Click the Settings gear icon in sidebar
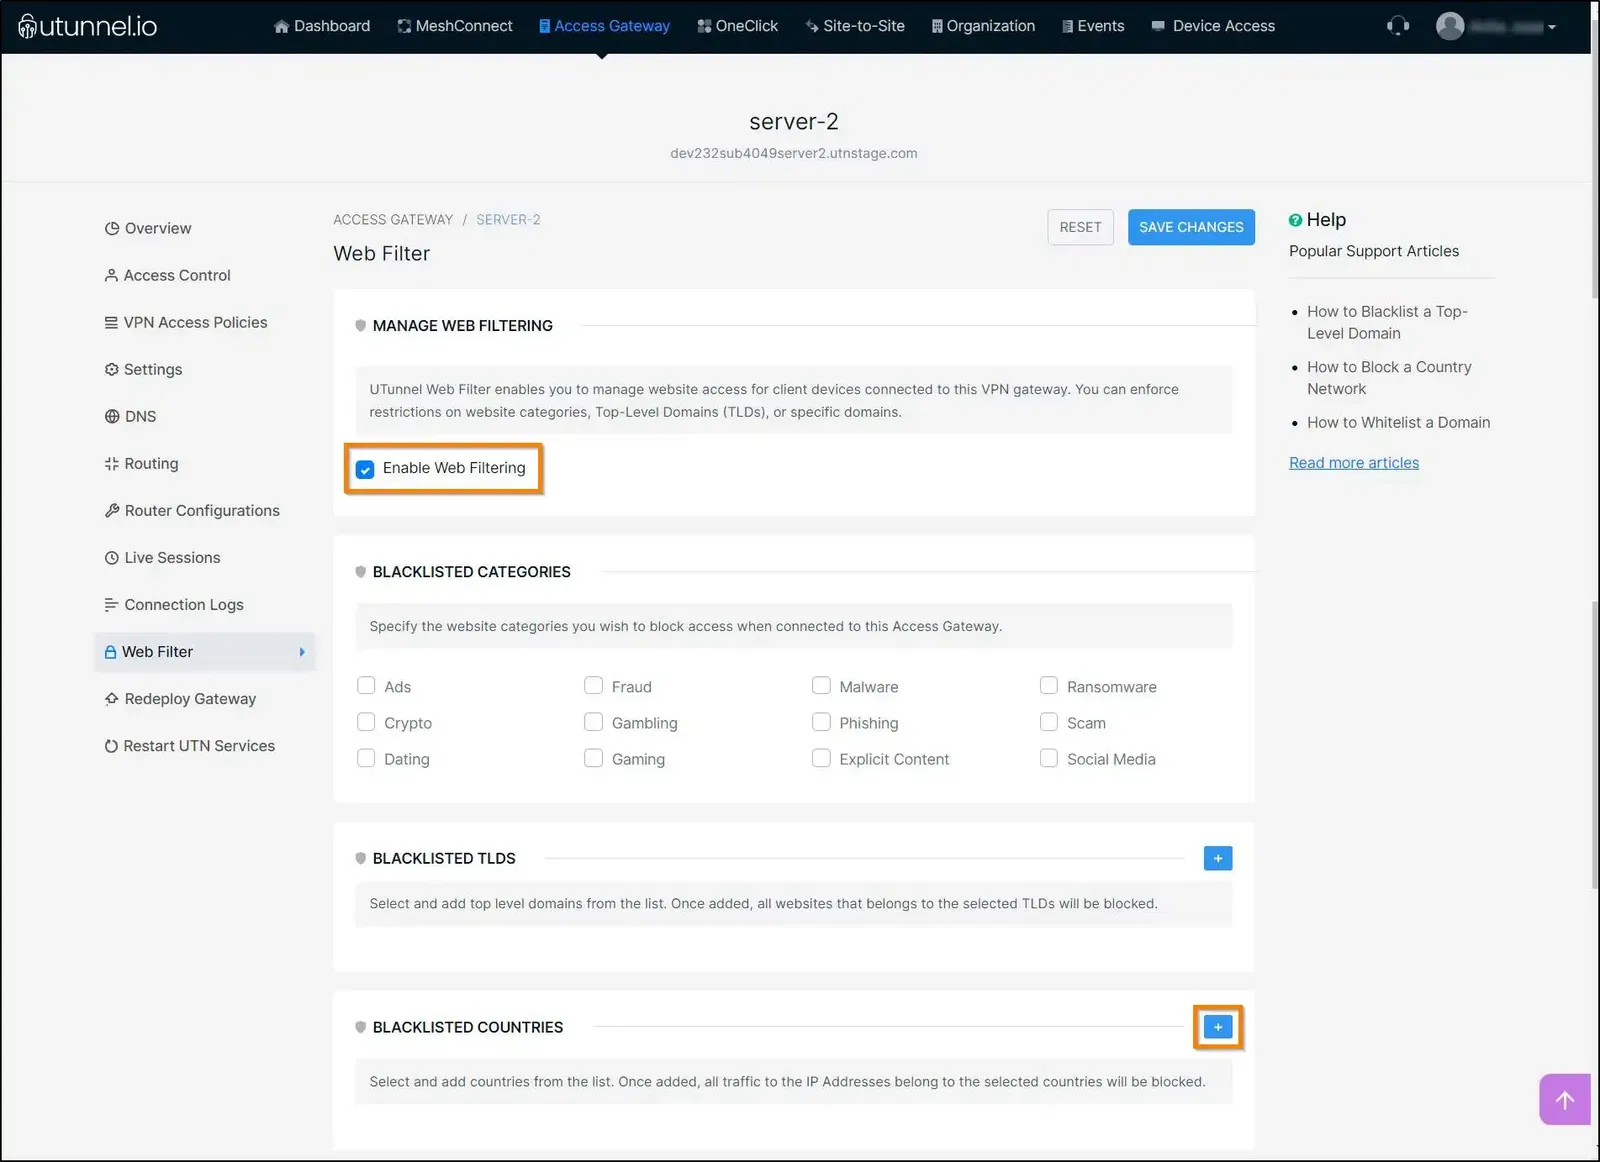 111,369
